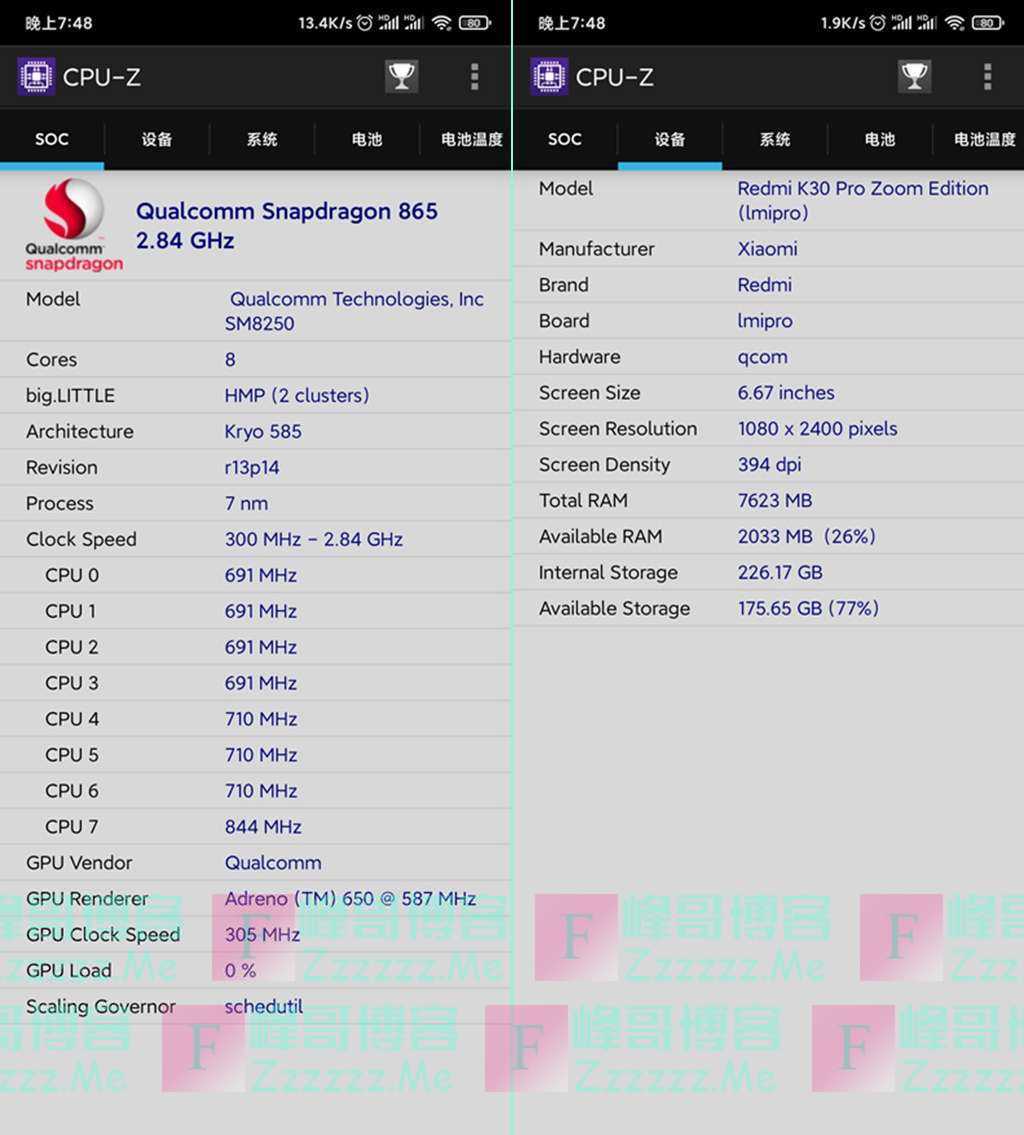Tap the Scaling Governor schedutil row

click(255, 1006)
